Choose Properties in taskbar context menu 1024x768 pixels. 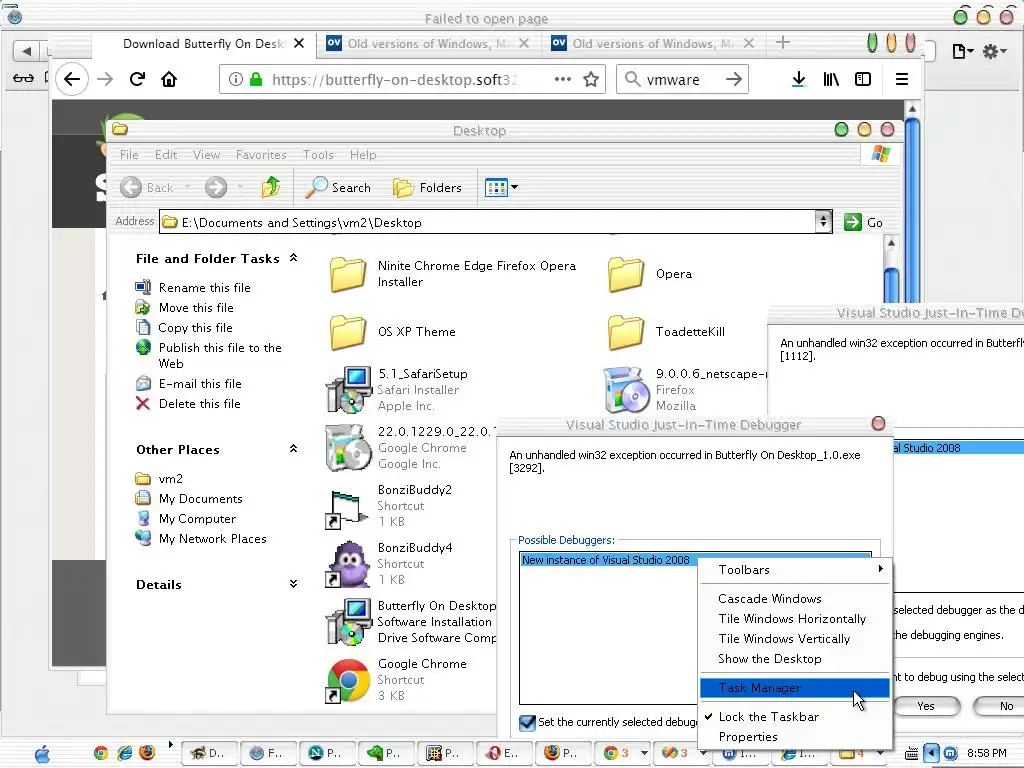(x=794, y=737)
